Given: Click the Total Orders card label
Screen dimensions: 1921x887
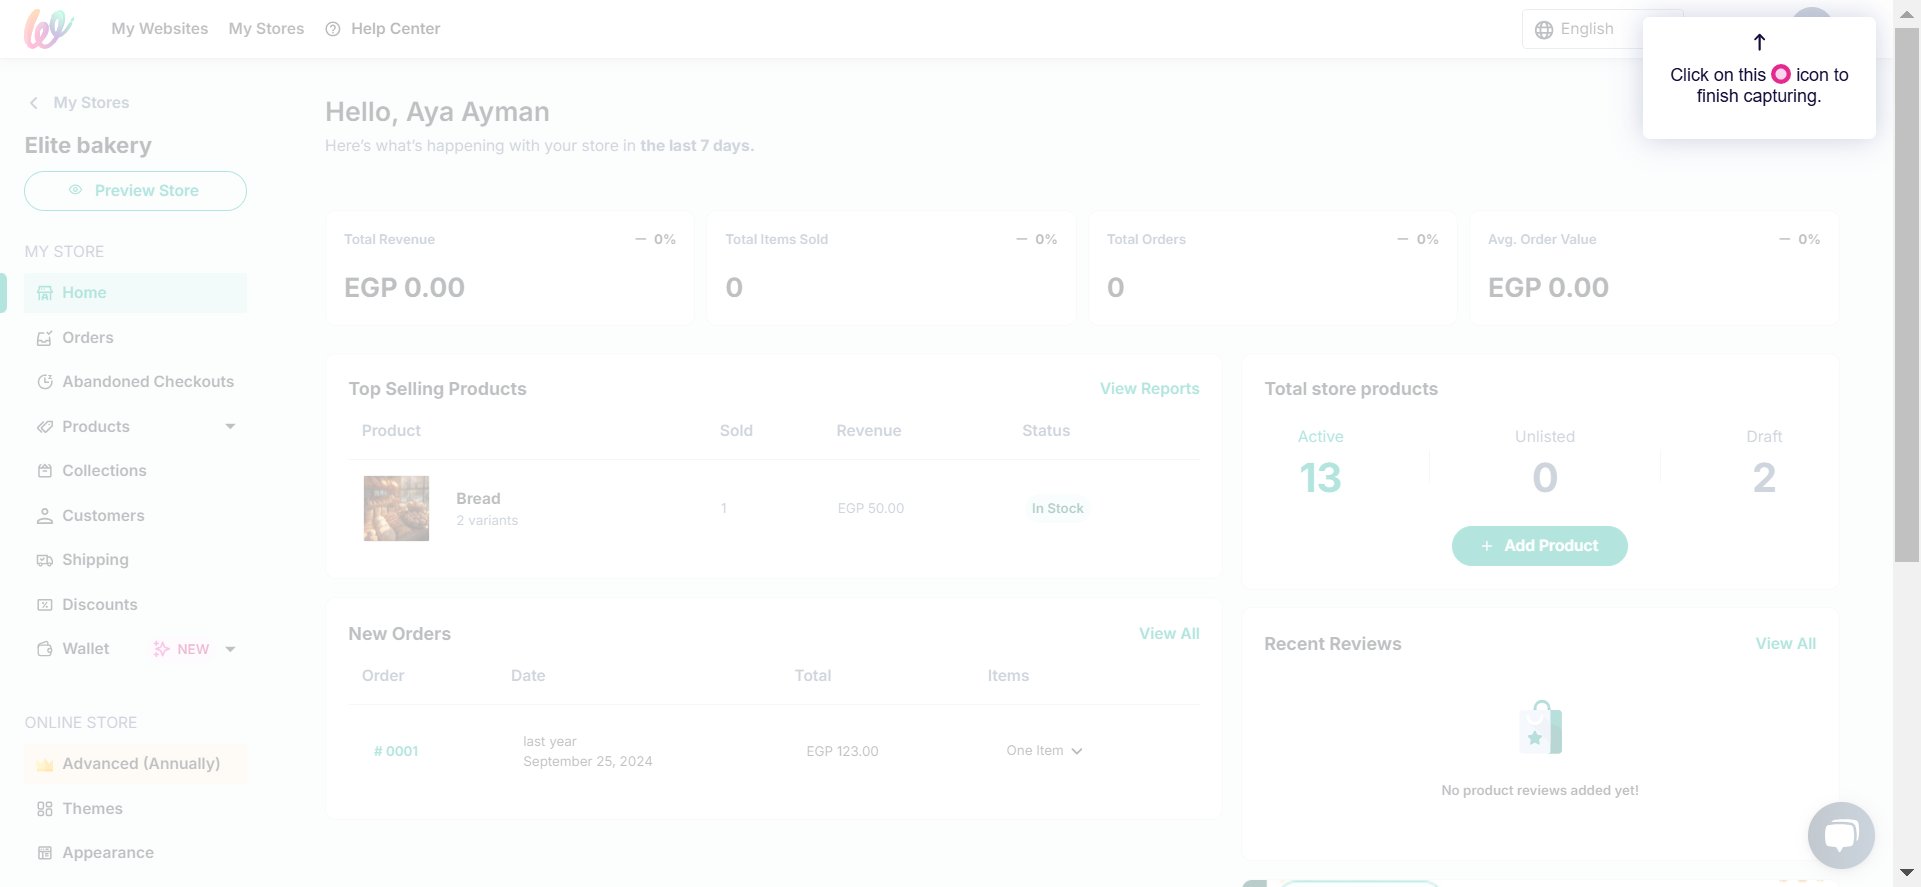Looking at the screenshot, I should click(1146, 240).
